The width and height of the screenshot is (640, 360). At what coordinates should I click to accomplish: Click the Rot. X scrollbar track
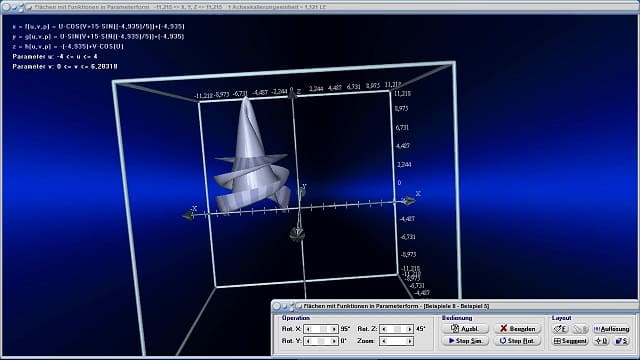click(x=321, y=329)
